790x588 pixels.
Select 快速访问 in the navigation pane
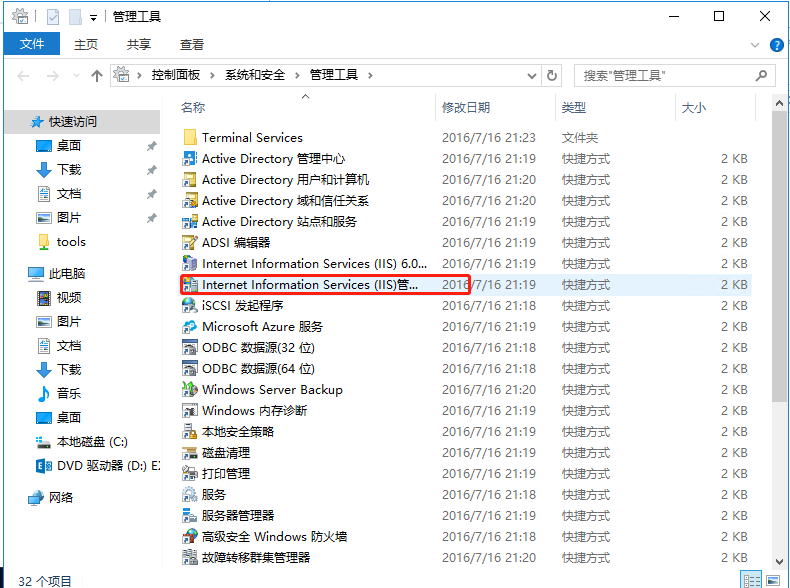point(83,121)
